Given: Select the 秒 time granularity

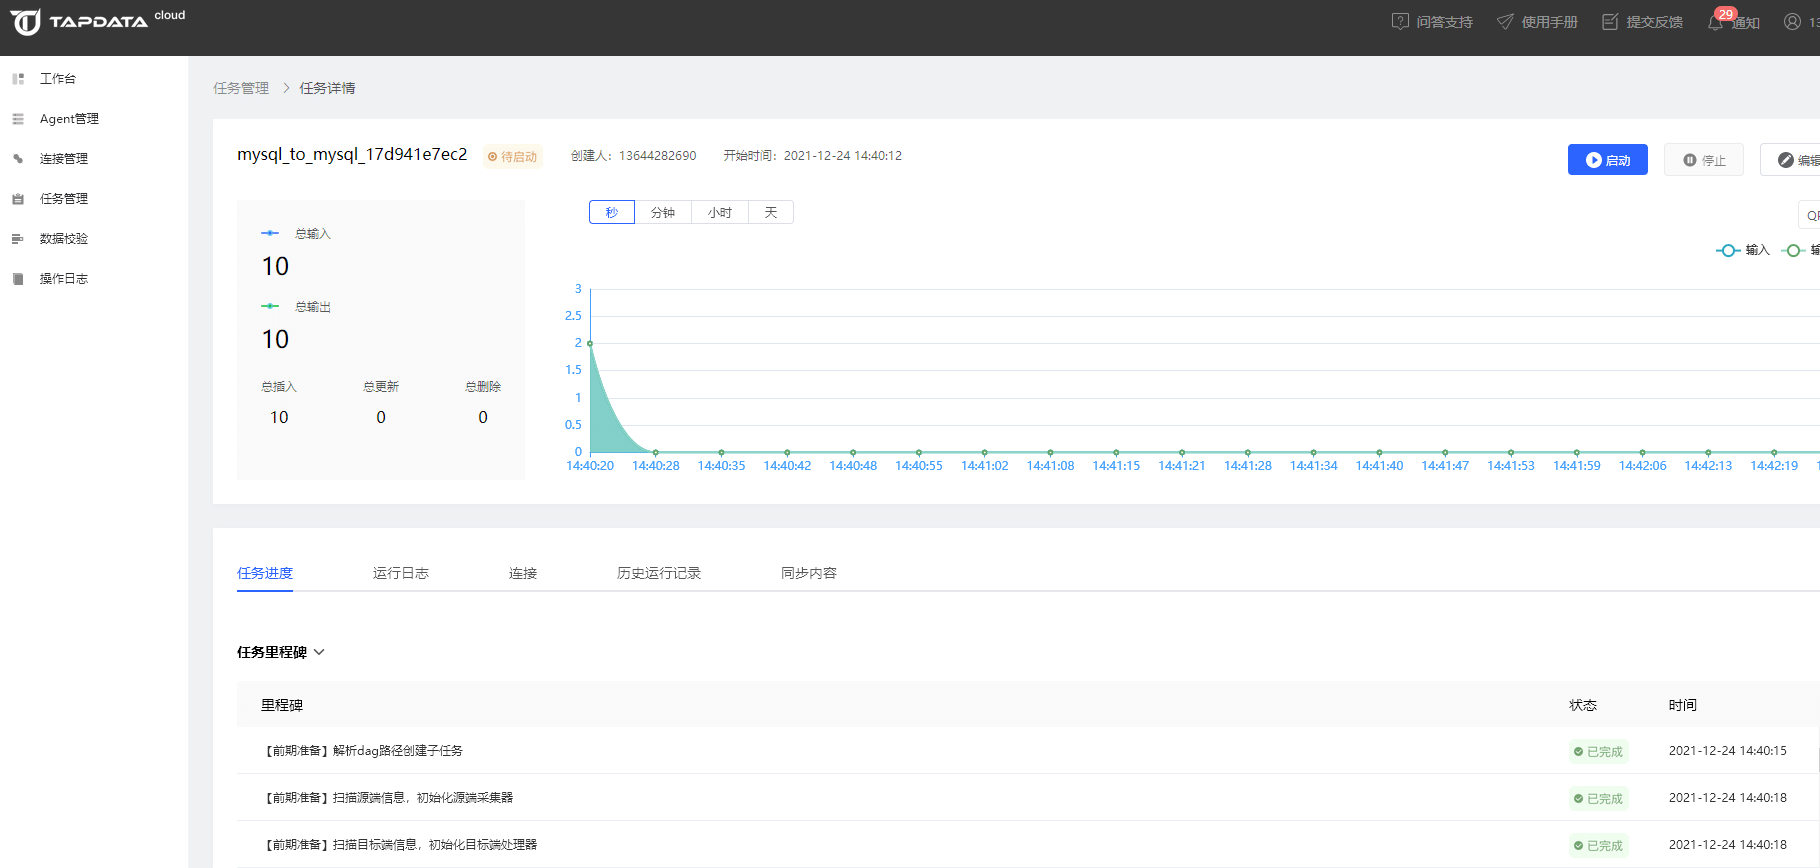Looking at the screenshot, I should pyautogui.click(x=612, y=212).
